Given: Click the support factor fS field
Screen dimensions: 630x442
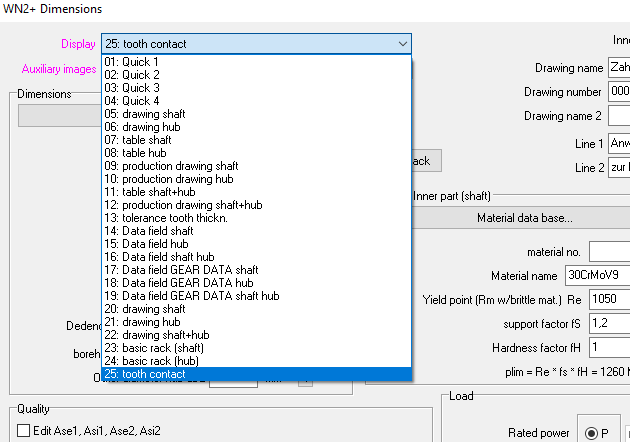Looking at the screenshot, I should pyautogui.click(x=596, y=325).
